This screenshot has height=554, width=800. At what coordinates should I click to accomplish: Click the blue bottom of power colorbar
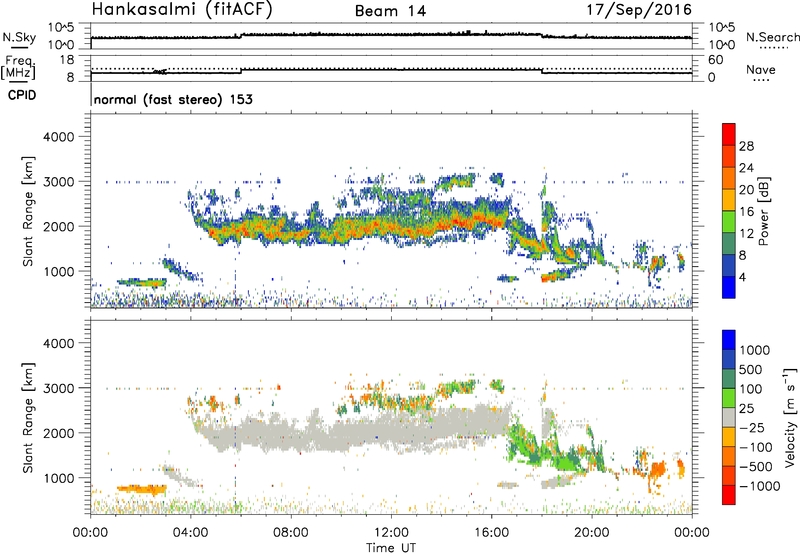click(x=729, y=287)
